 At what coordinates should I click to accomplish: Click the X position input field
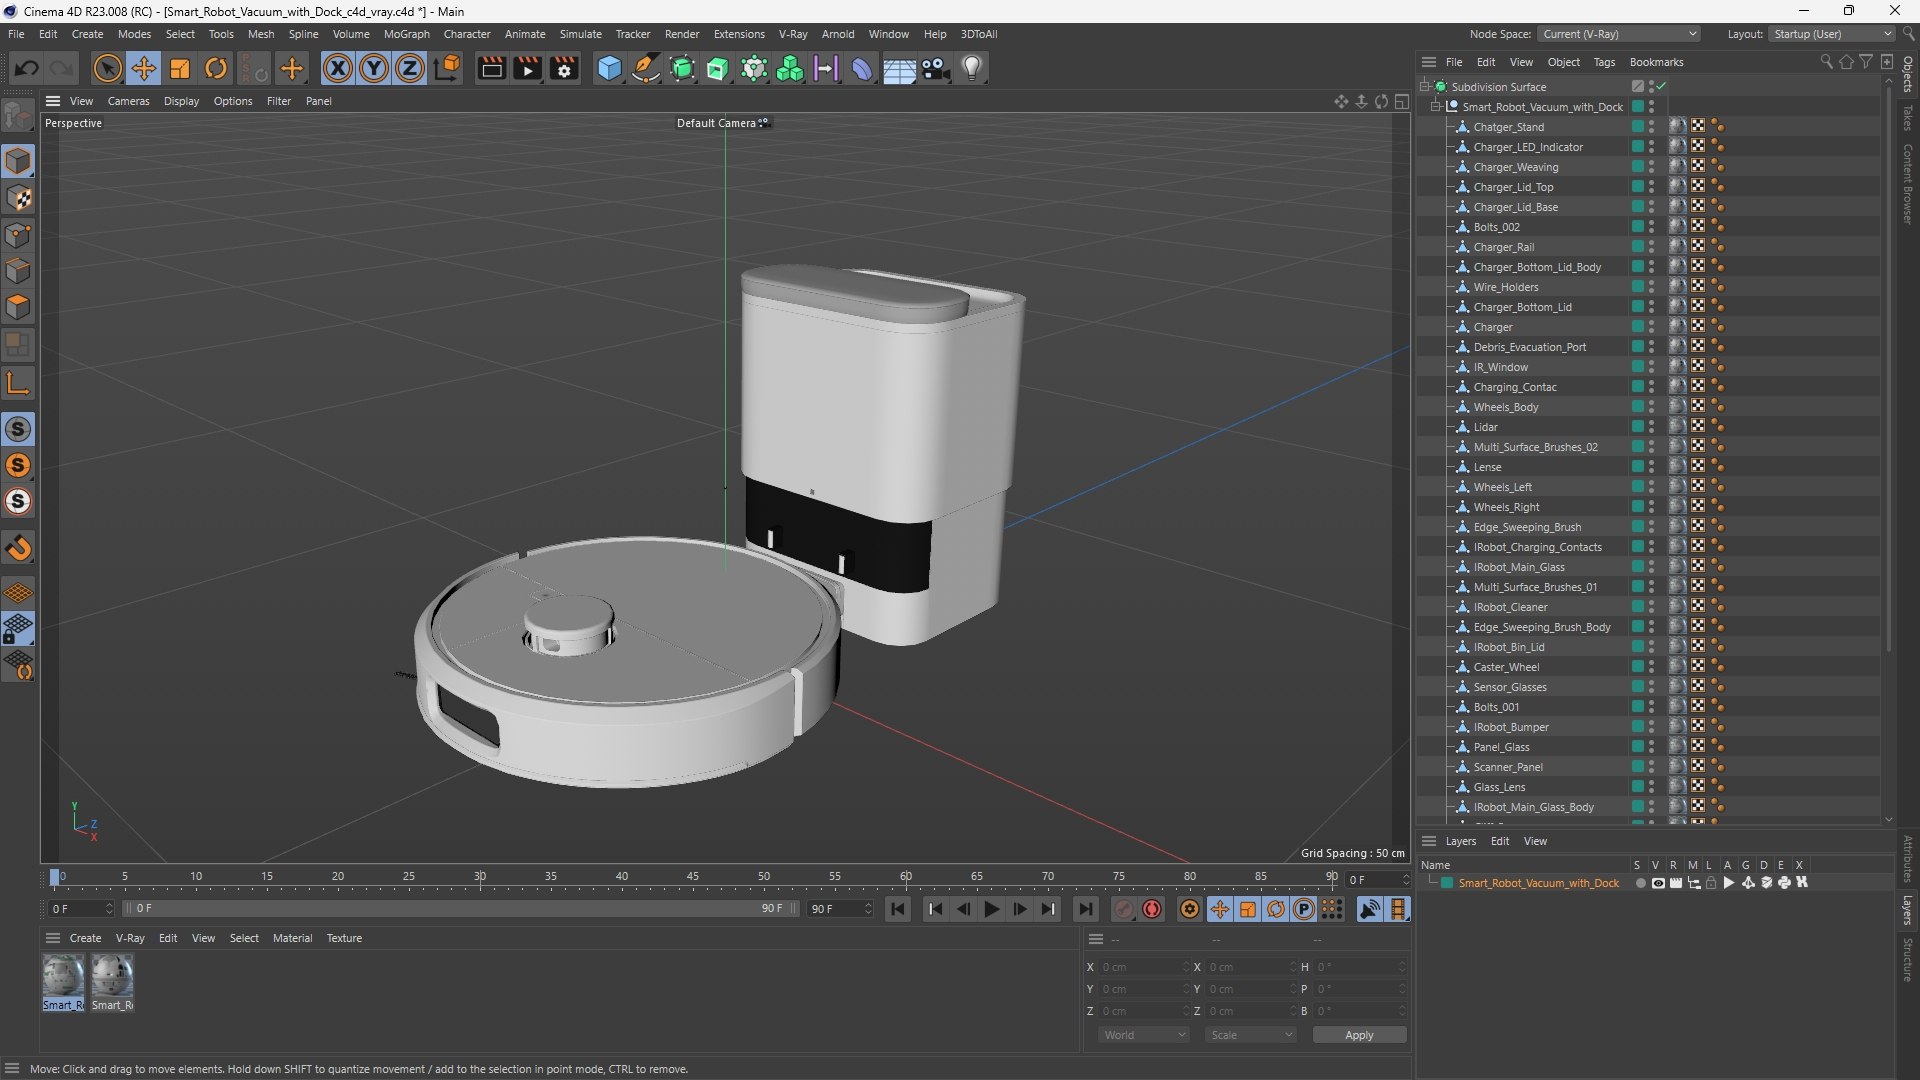pyautogui.click(x=1146, y=967)
